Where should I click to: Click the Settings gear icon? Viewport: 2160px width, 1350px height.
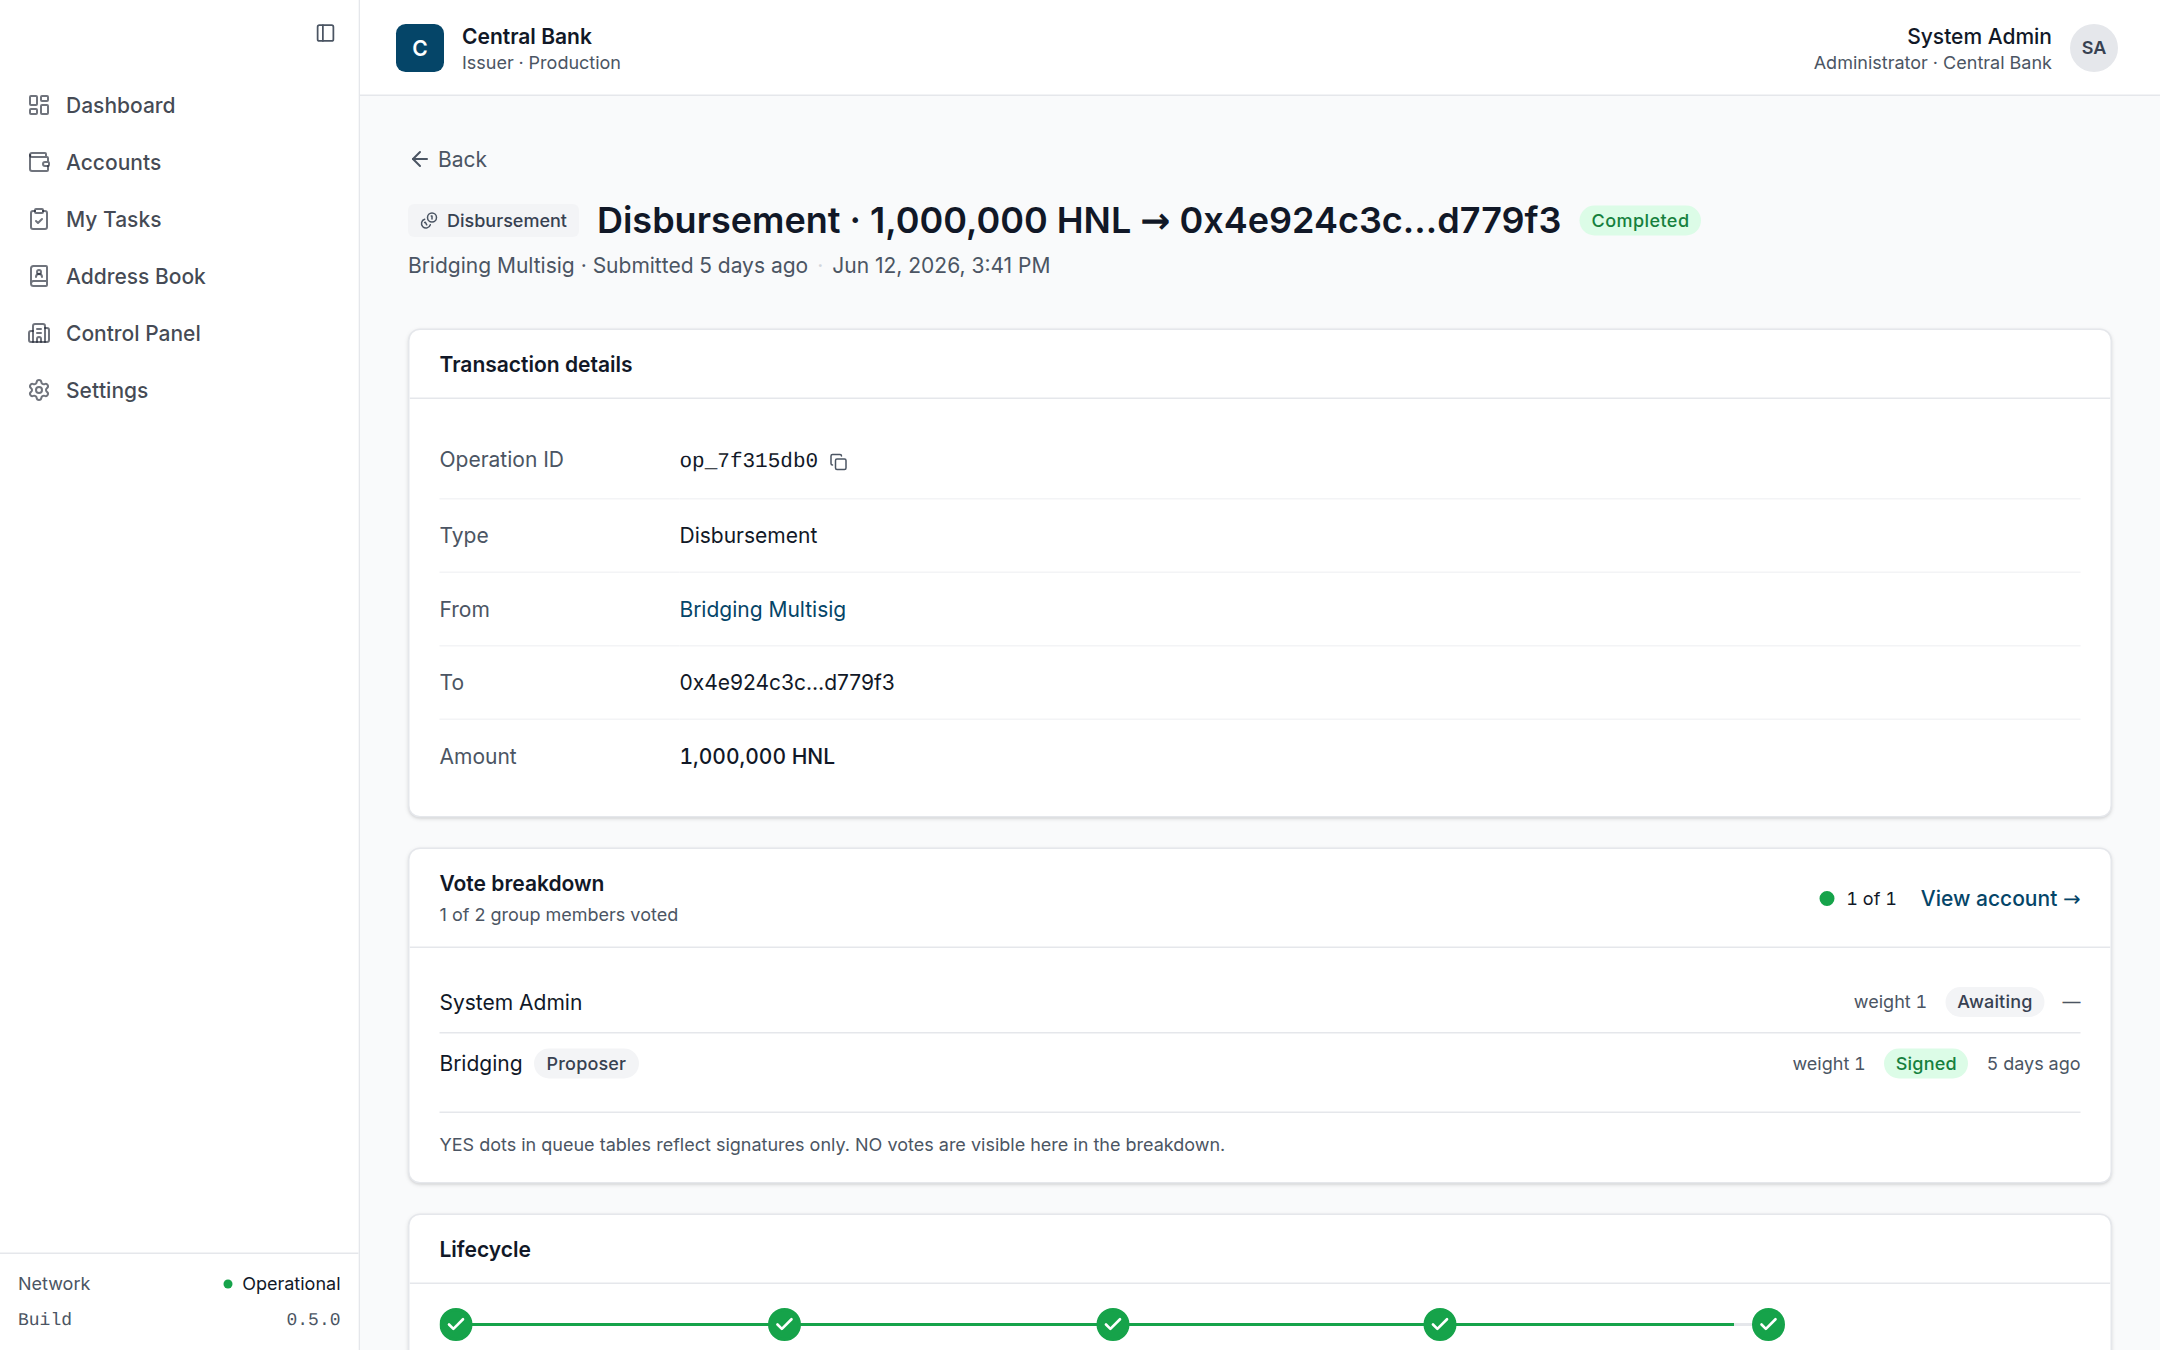(39, 390)
